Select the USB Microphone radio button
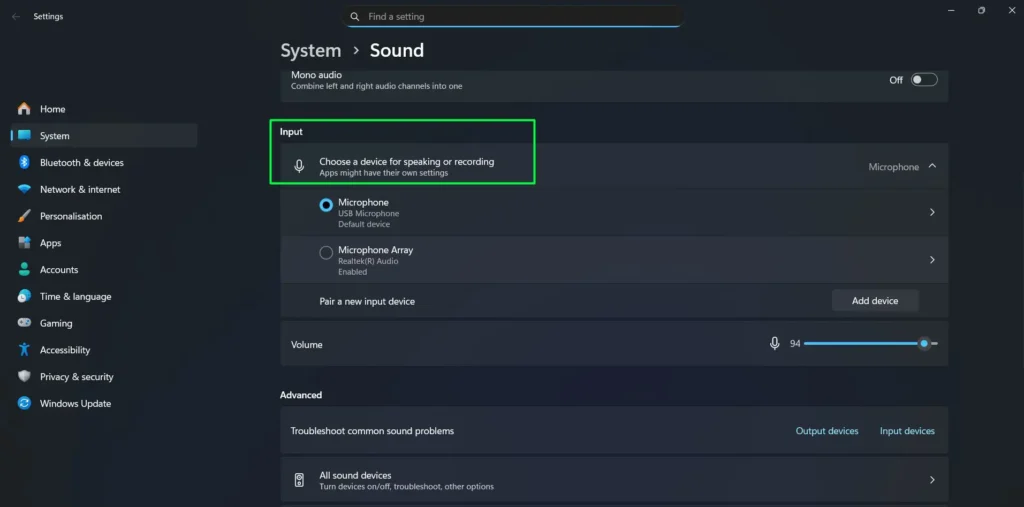 tap(326, 205)
